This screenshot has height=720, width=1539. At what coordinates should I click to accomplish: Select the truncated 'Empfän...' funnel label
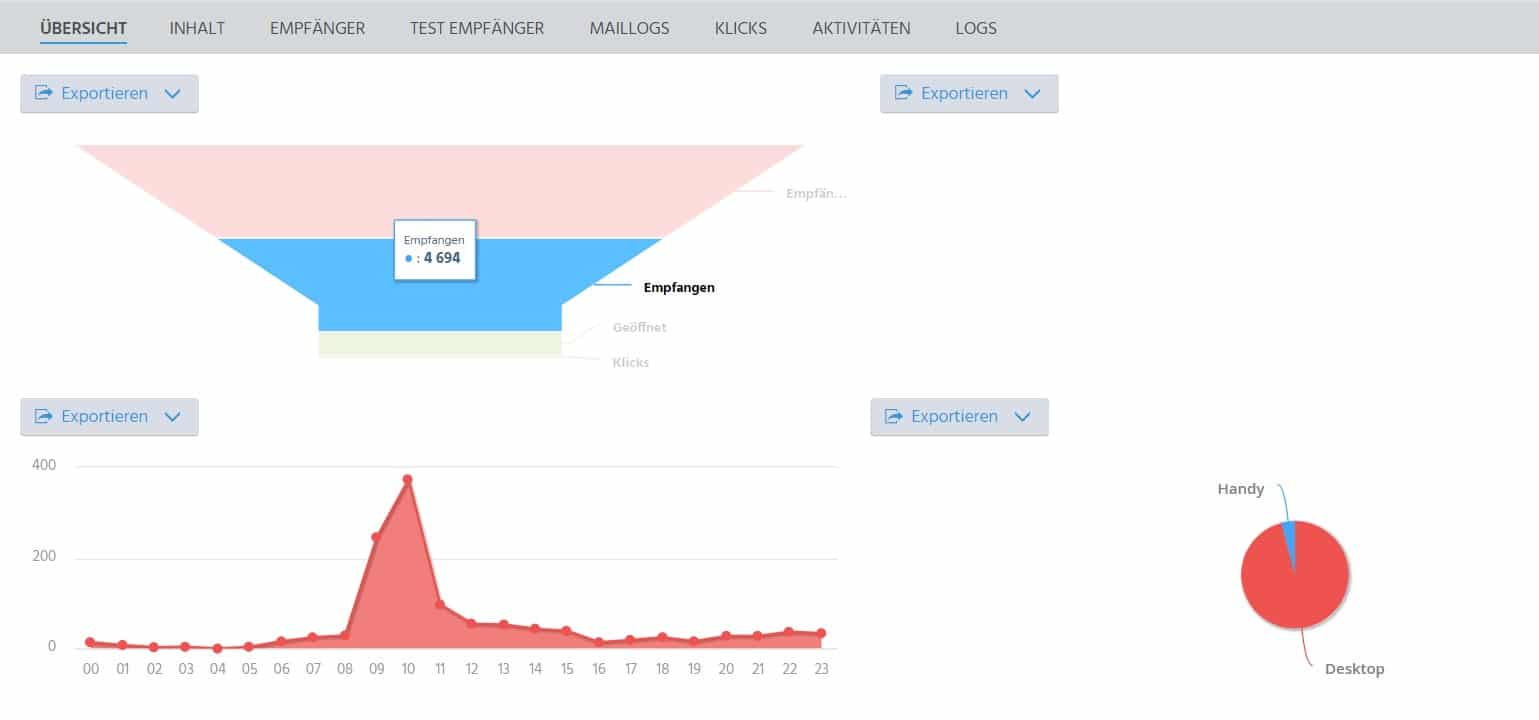pos(816,193)
